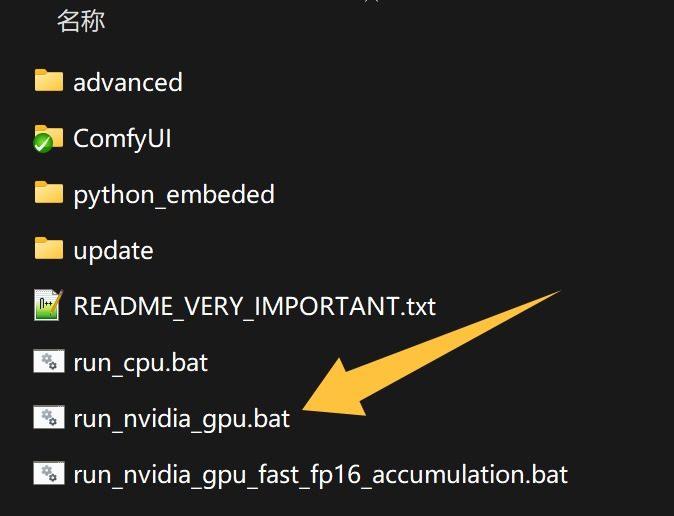Click the Notepad++ icon beside README_VERY_IMPORTANT.txt
The image size is (674, 516).
pyautogui.click(x=49, y=304)
